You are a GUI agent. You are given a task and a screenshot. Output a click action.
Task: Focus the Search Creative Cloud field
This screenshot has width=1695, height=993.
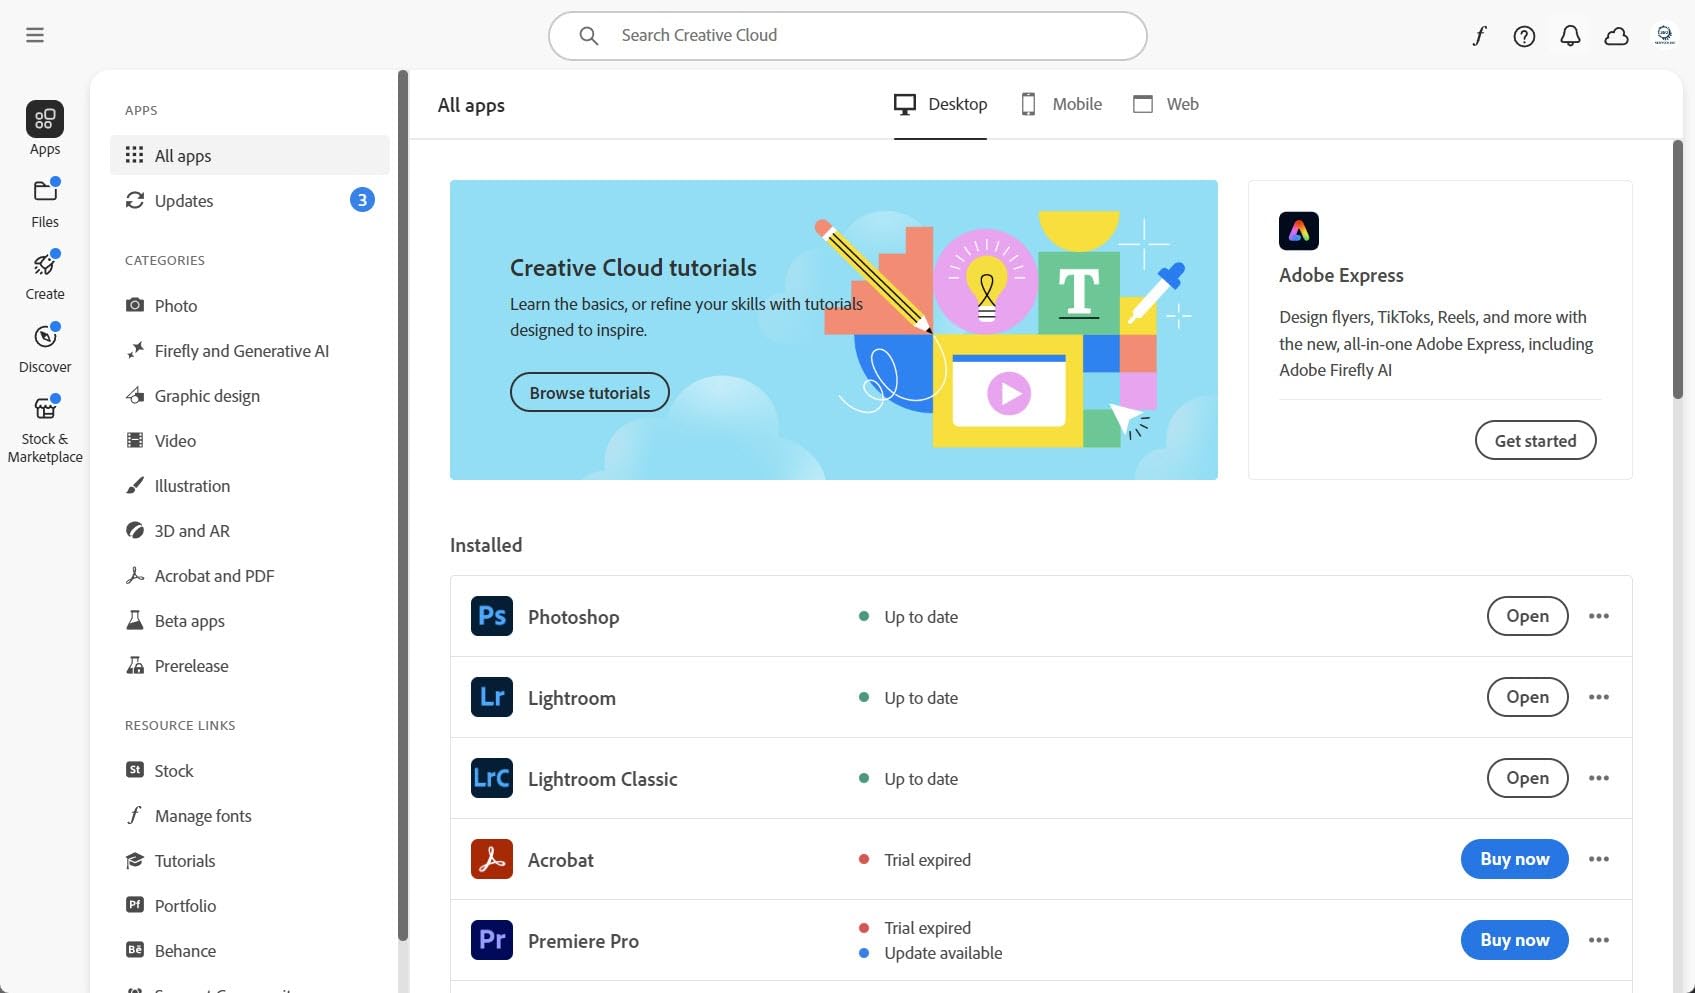point(847,36)
